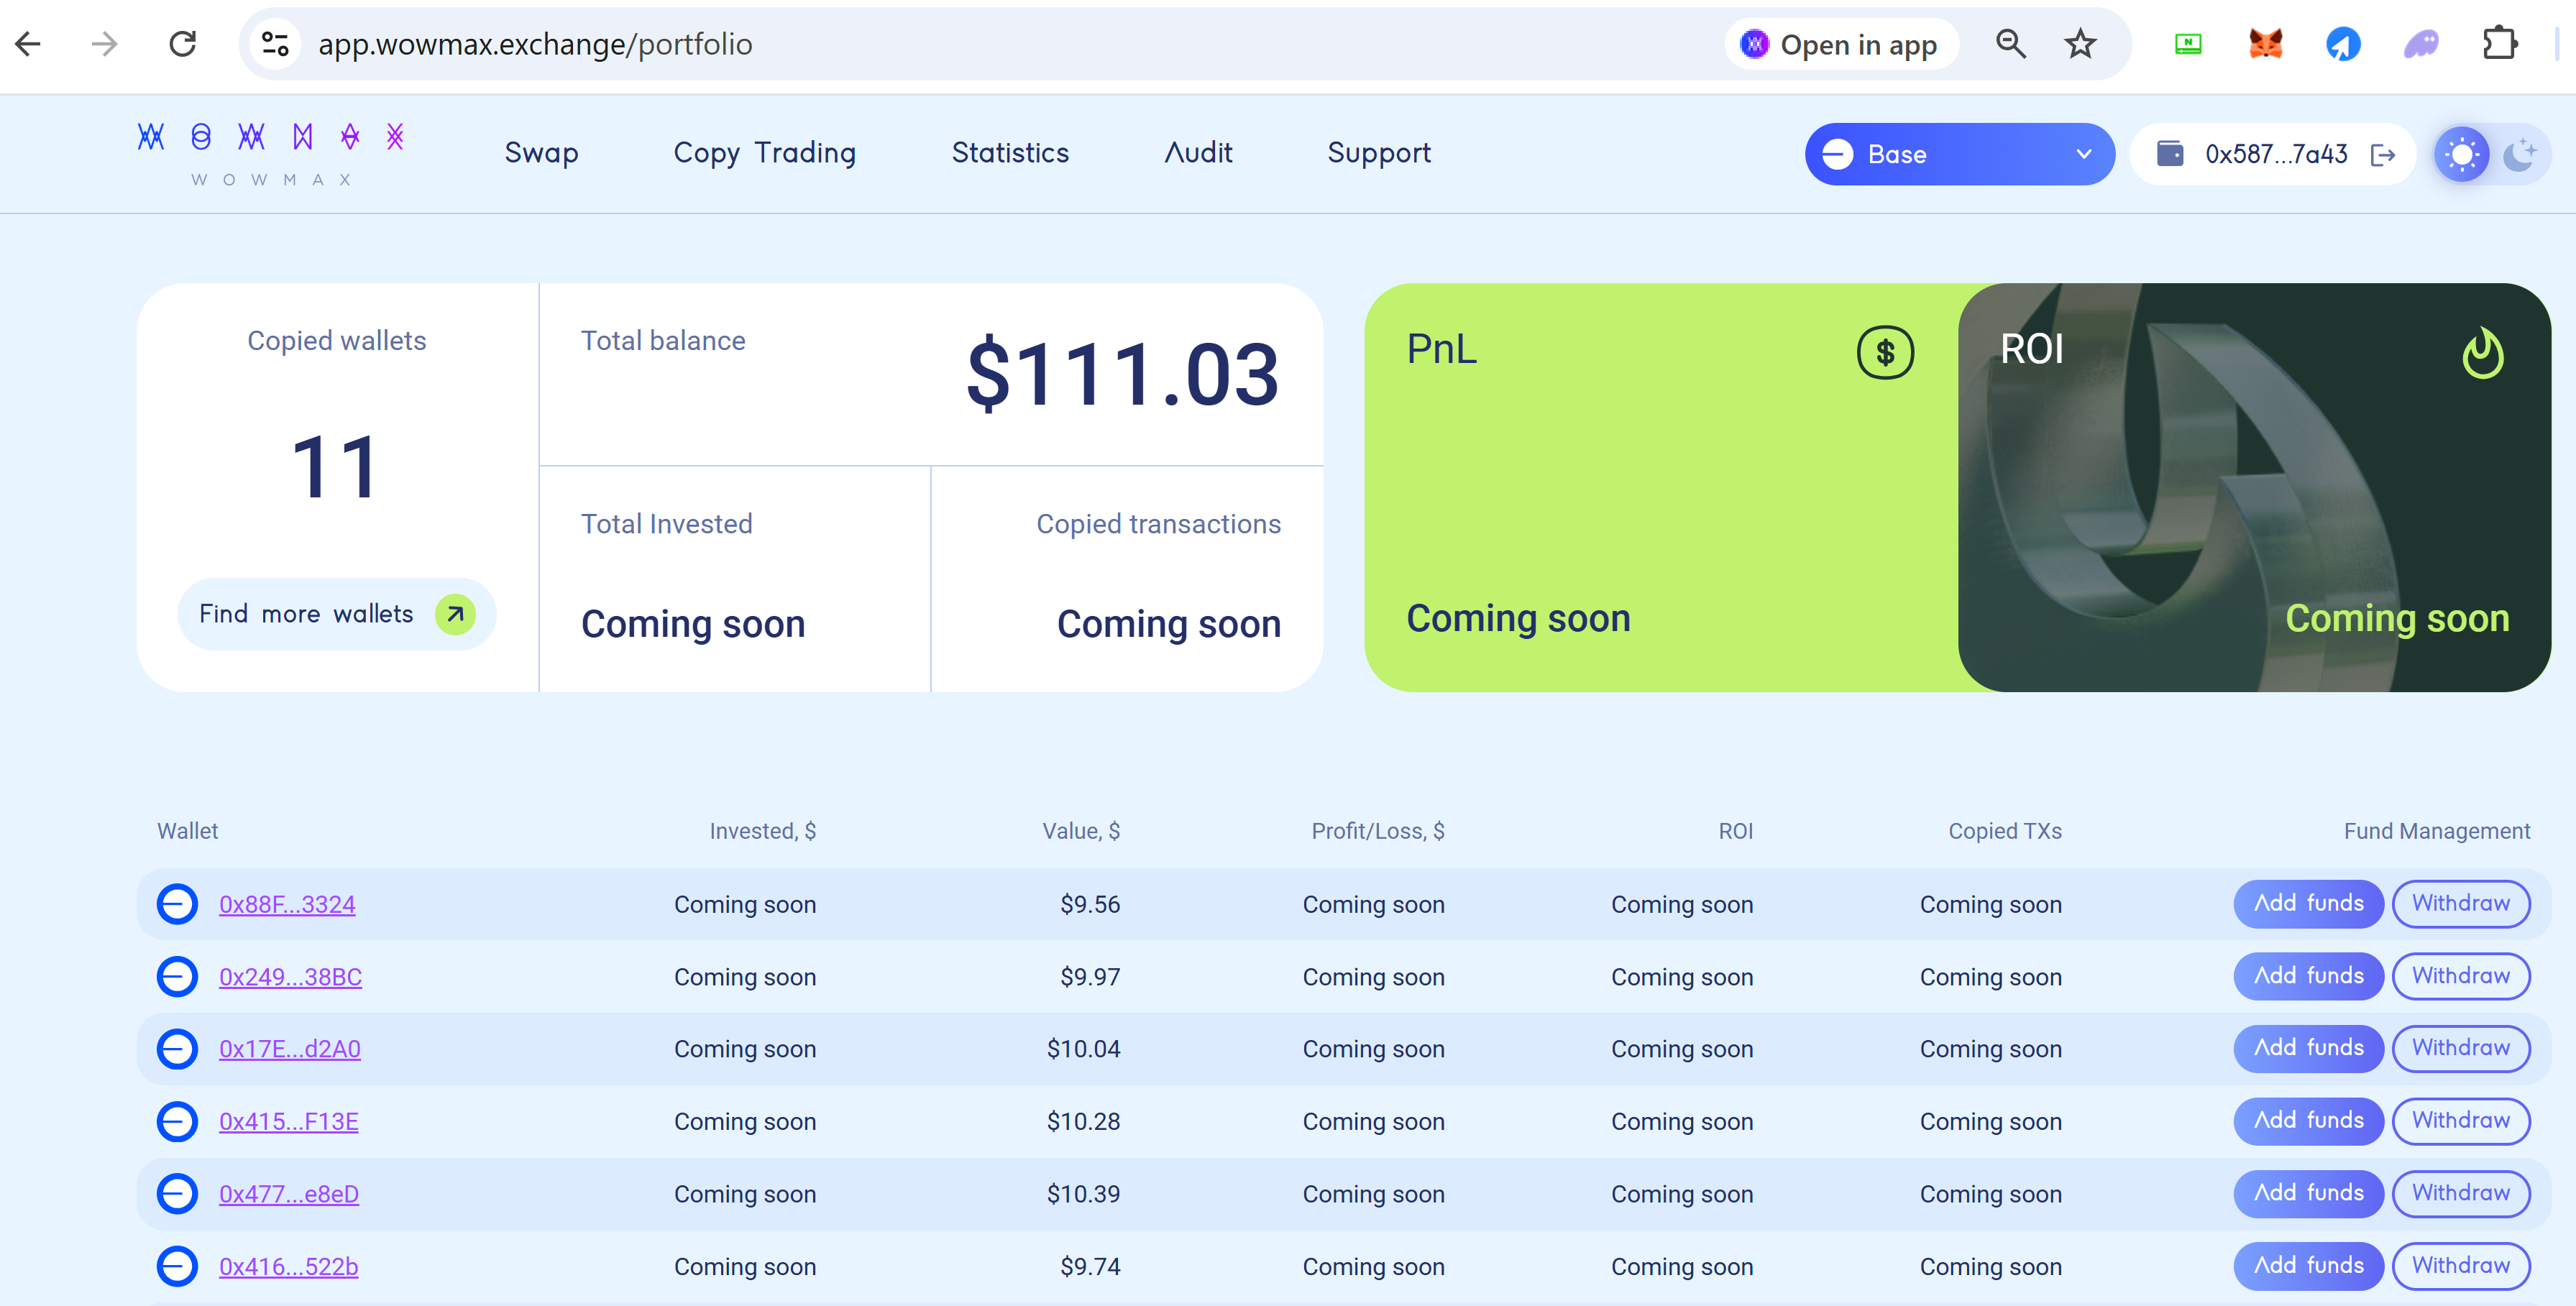This screenshot has height=1306, width=2576.
Task: Click the Base chain icon beside 0x88F...3324
Action: click(x=177, y=904)
